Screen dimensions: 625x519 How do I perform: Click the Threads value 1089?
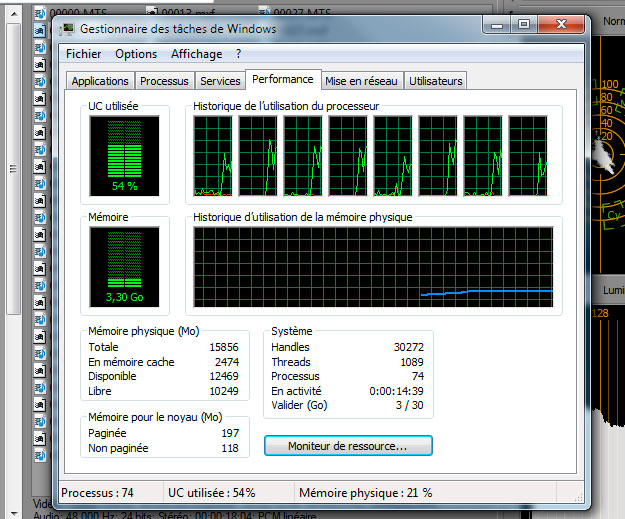(x=412, y=362)
